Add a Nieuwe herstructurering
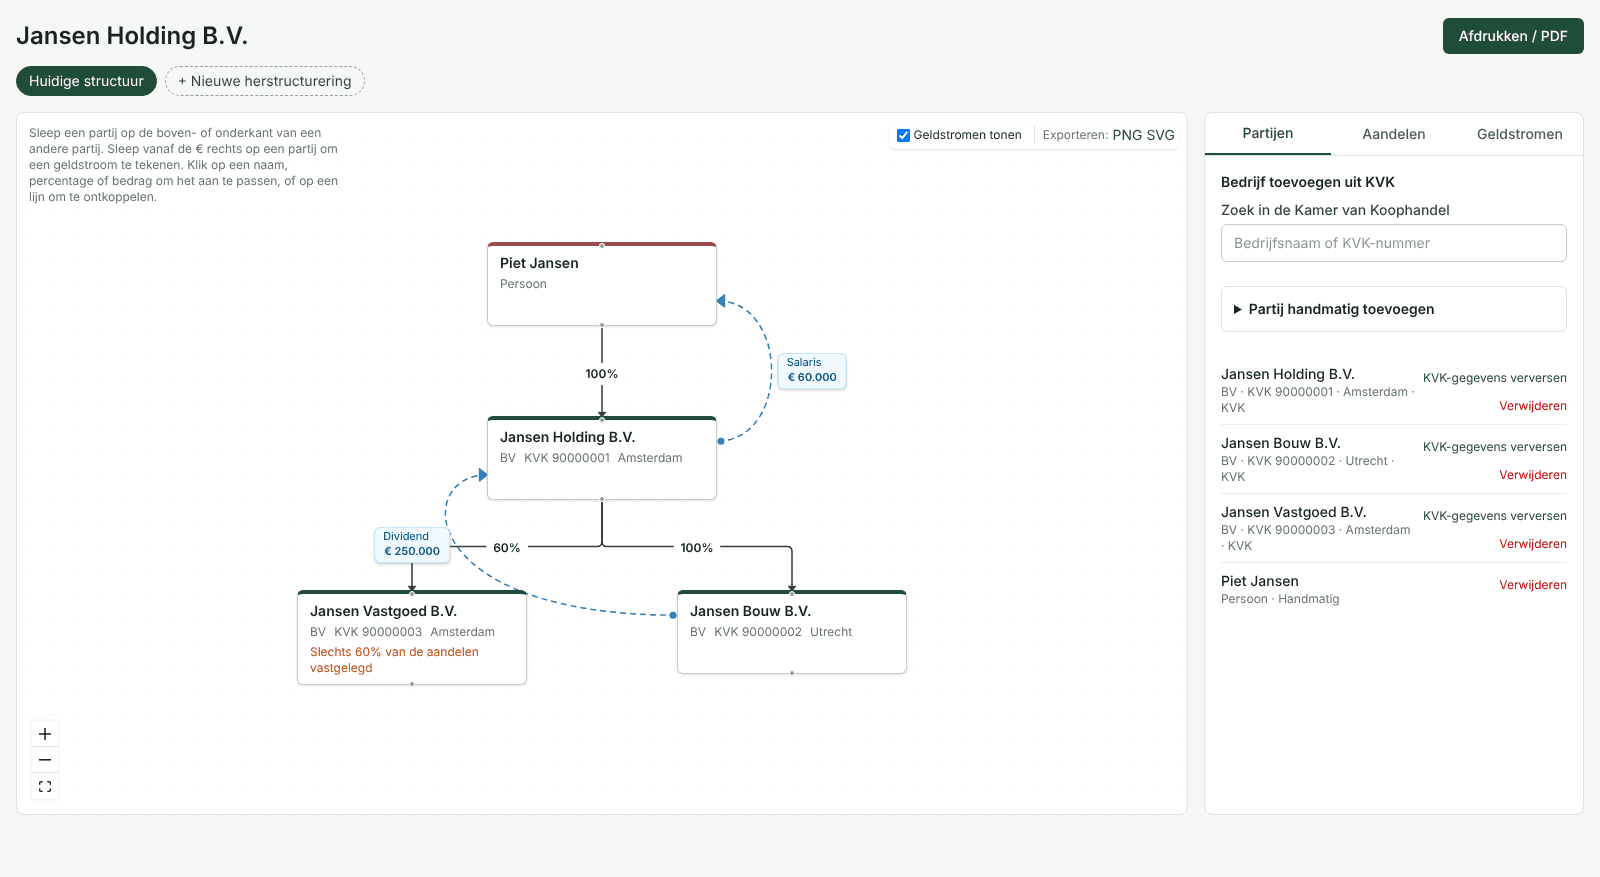Viewport: 1600px width, 877px height. 265,81
